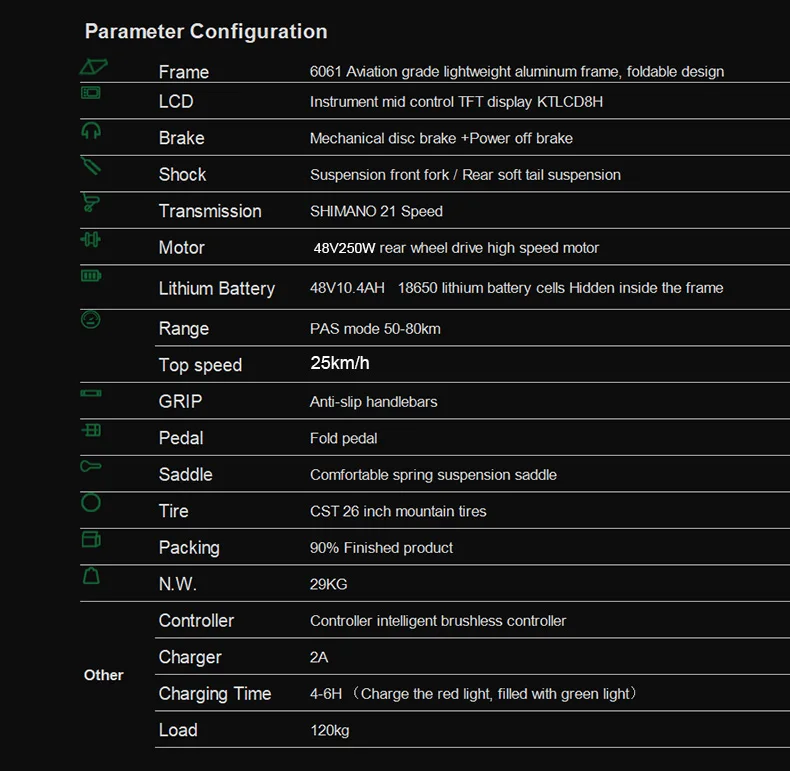Click the motor icon
This screenshot has width=790, height=771.
click(91, 240)
